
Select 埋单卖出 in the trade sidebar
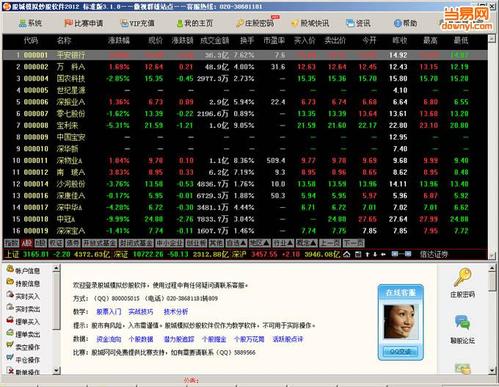[23, 334]
